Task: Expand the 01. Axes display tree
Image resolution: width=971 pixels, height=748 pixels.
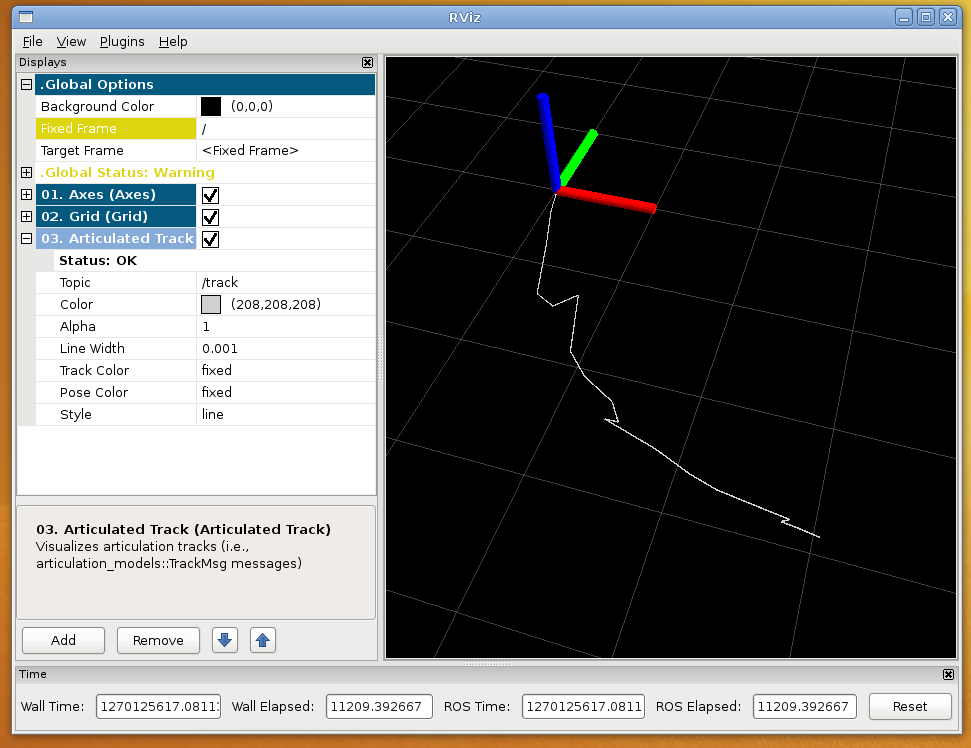Action: pos(27,195)
